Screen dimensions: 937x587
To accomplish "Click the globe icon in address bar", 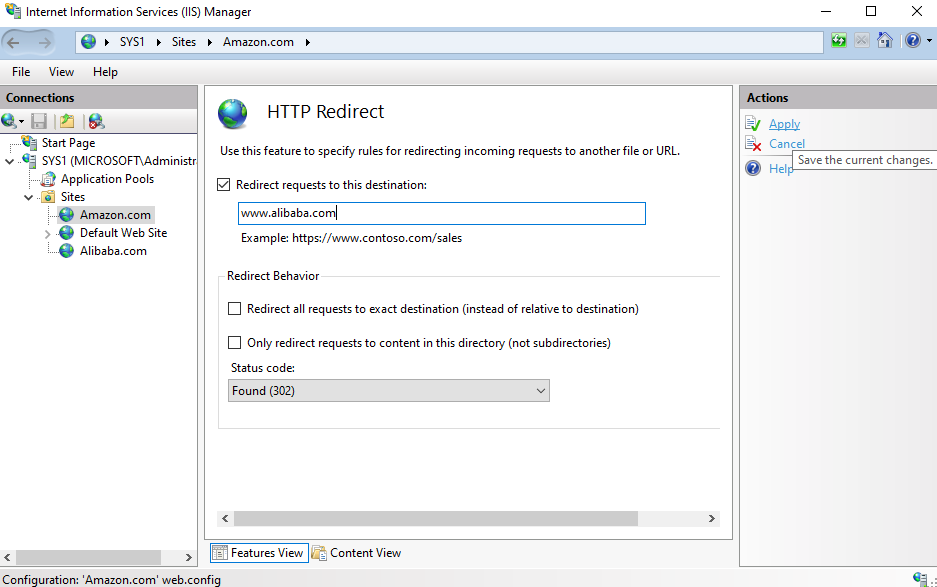I will click(88, 42).
